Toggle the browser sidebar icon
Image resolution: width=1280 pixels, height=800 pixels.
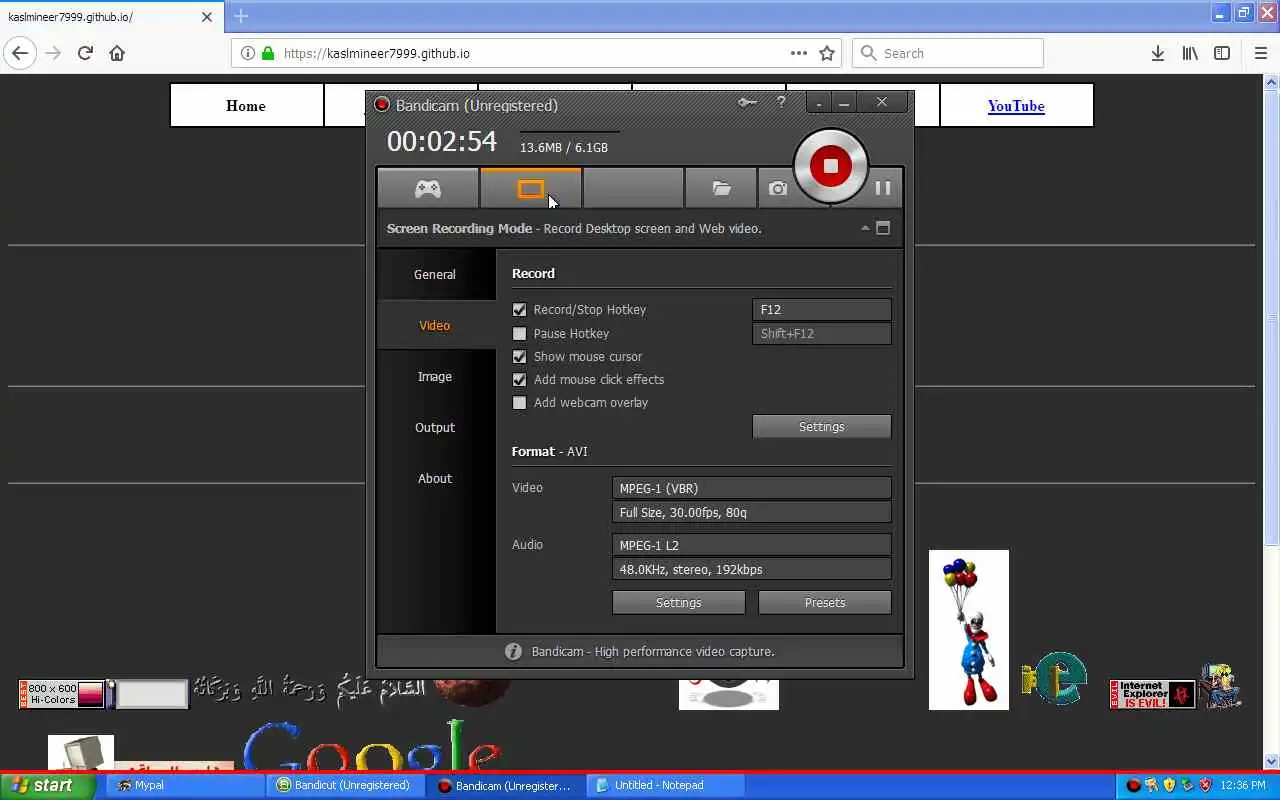click(1222, 53)
